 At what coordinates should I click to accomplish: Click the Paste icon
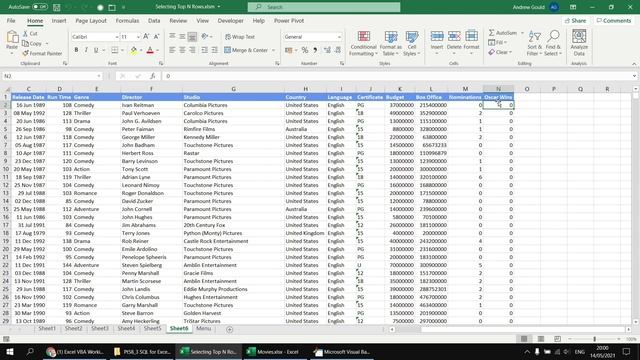12,38
